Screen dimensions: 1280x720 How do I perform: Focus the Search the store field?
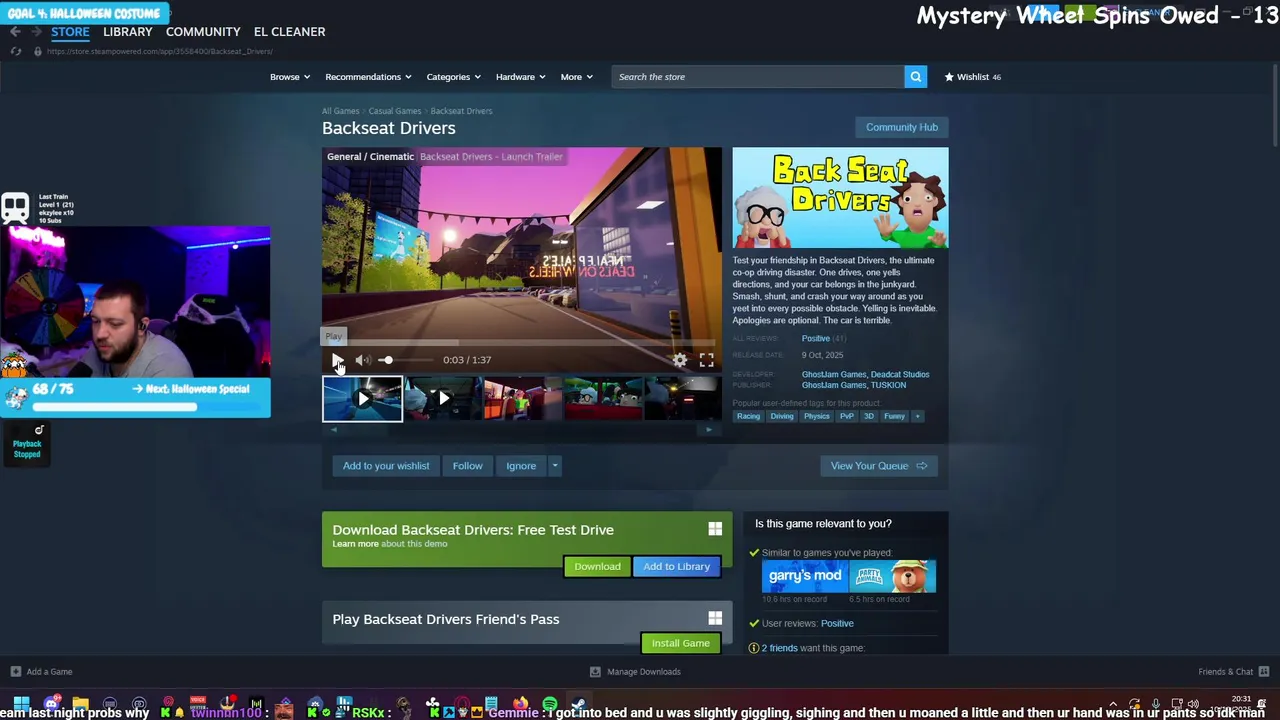(758, 77)
